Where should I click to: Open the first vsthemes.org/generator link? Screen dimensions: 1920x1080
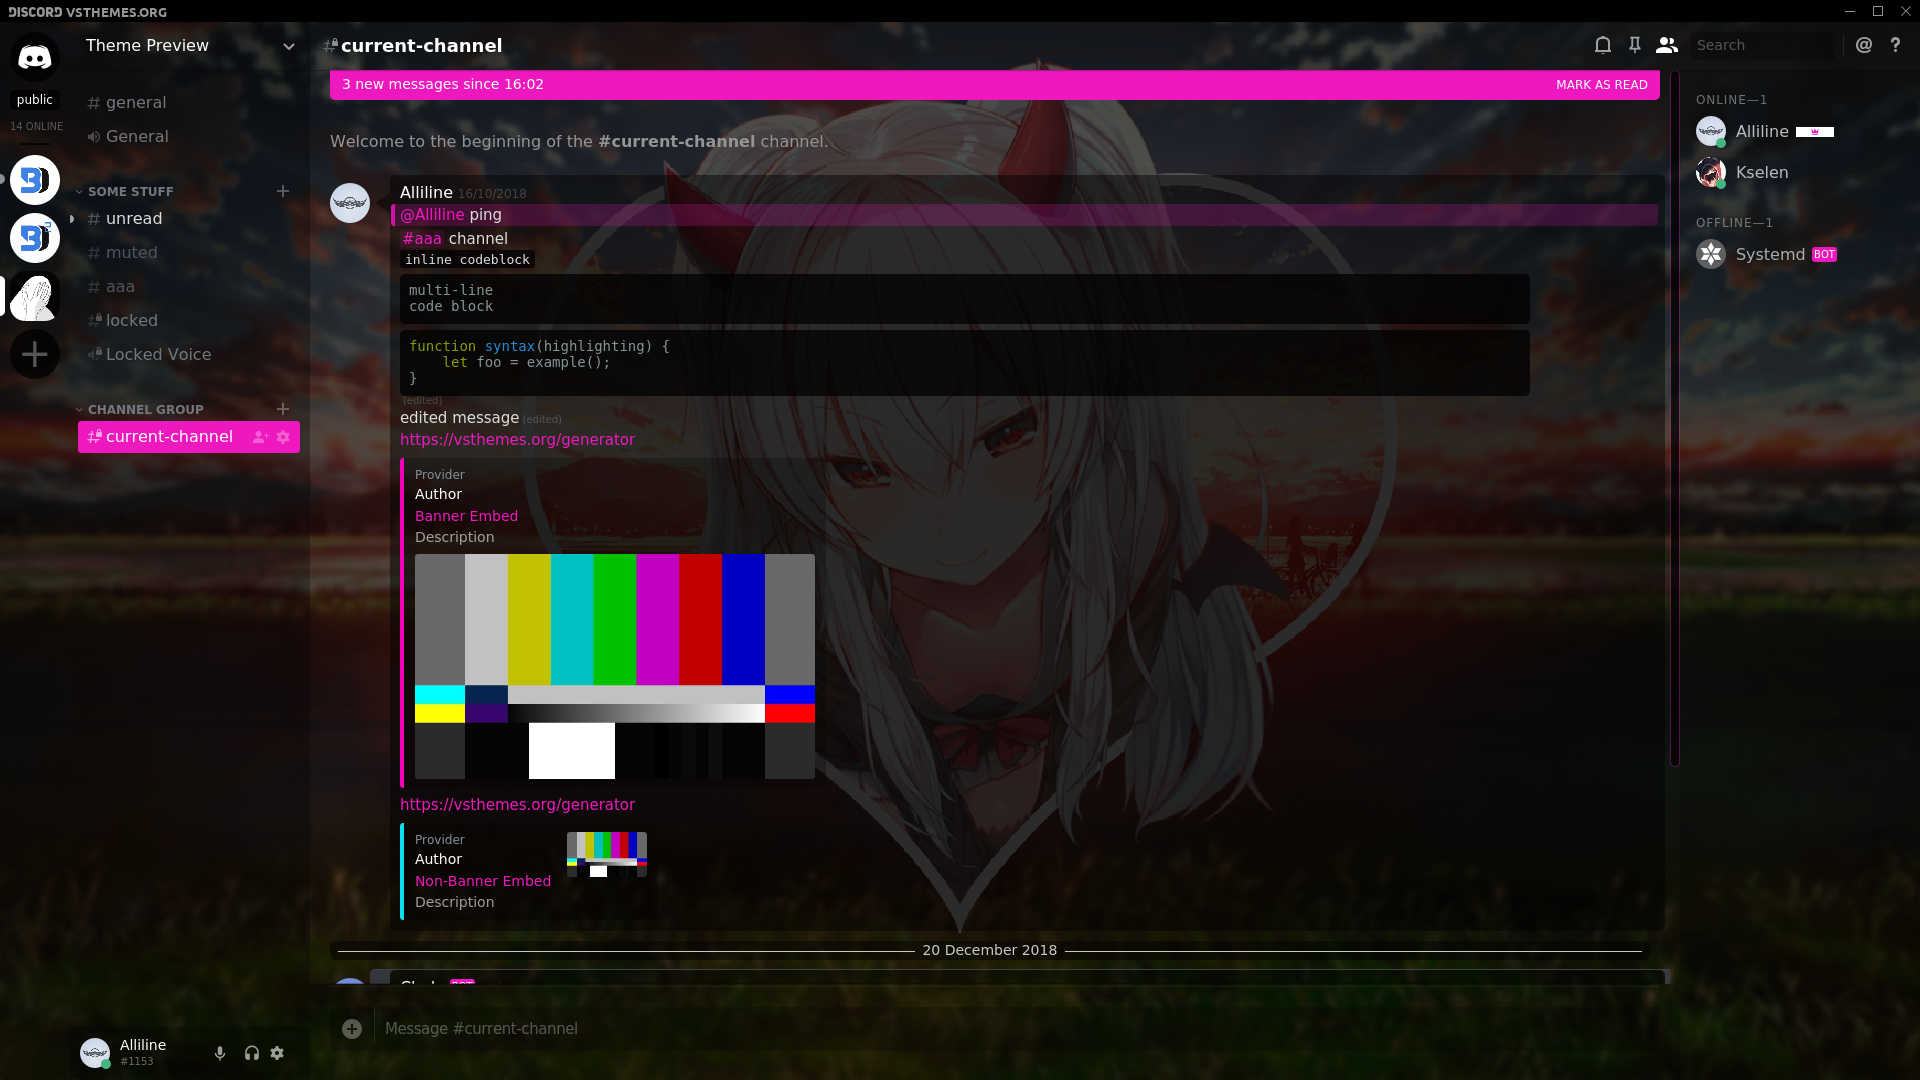[x=517, y=440]
